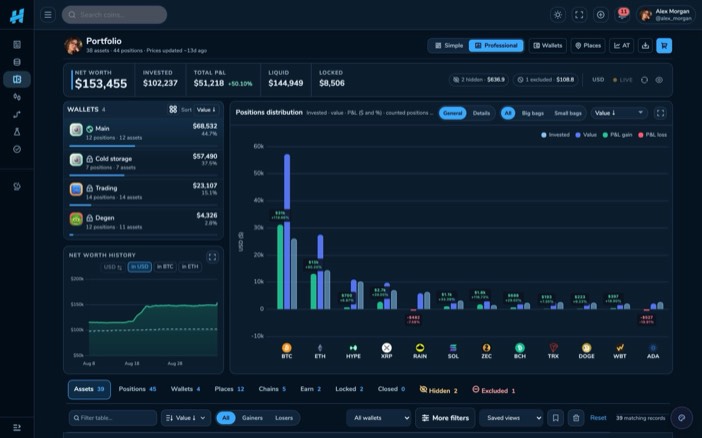Open the More filters panel

(x=445, y=418)
